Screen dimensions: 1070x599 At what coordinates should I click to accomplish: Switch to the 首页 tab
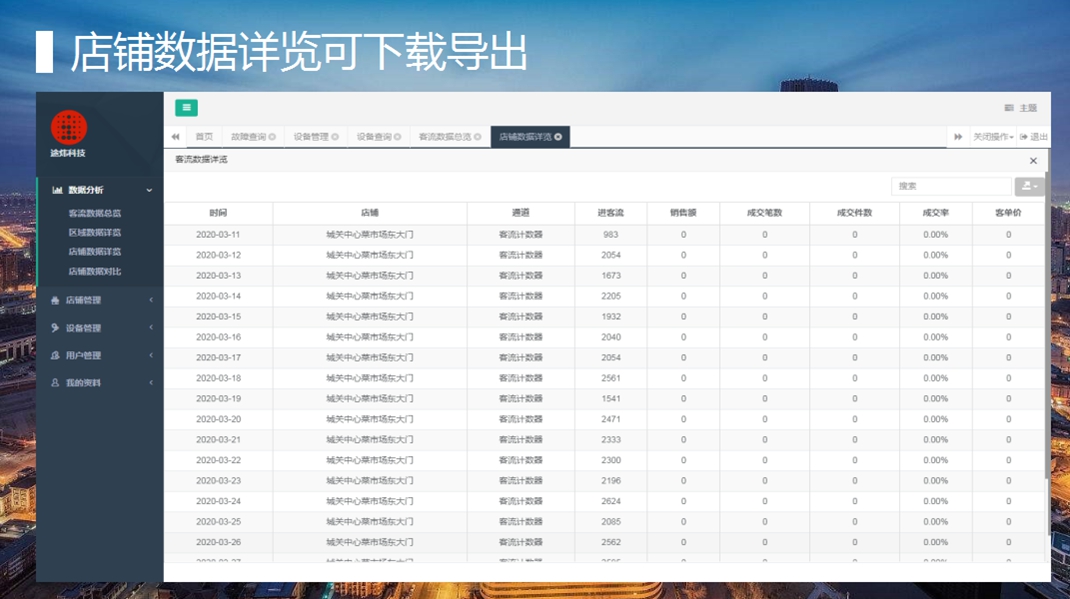204,137
